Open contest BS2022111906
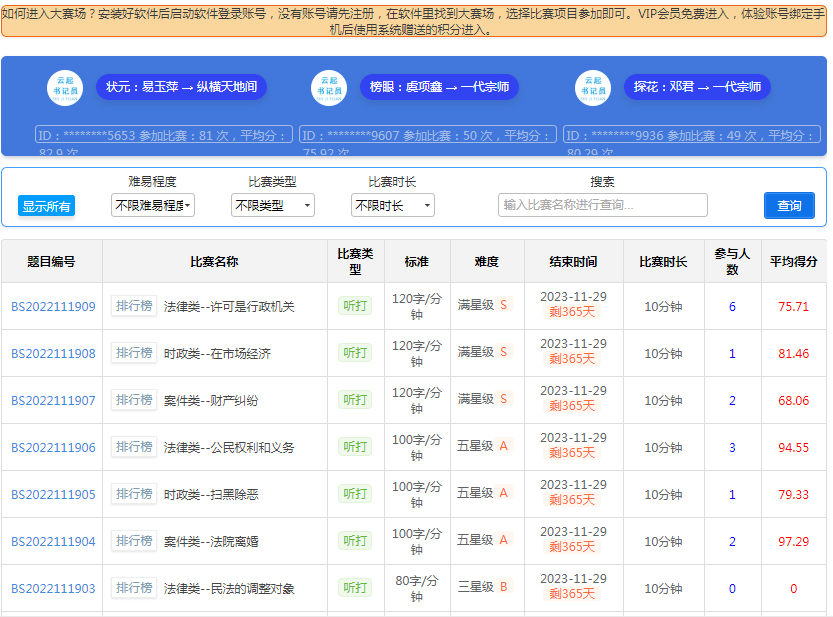The width and height of the screenshot is (833, 617). [53, 448]
